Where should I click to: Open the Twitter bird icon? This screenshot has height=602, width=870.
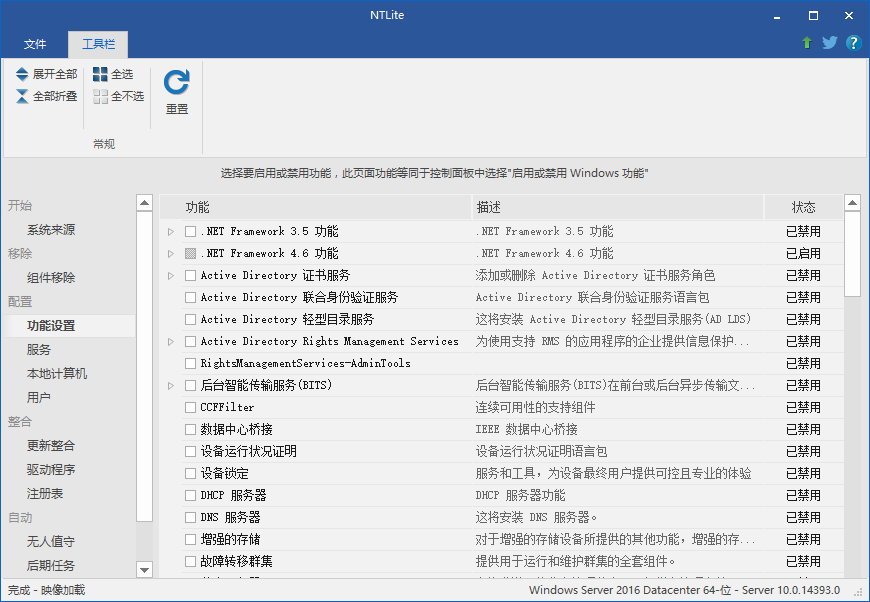pos(829,43)
